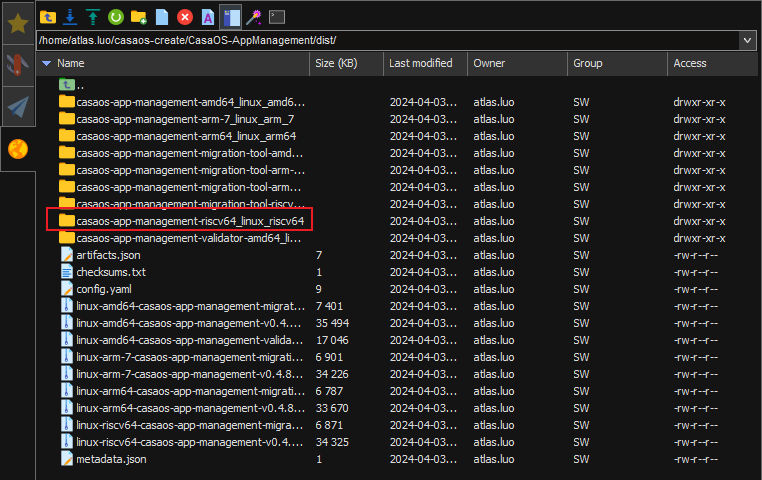Select the config.yaml file
762x480 pixels.
(x=104, y=290)
